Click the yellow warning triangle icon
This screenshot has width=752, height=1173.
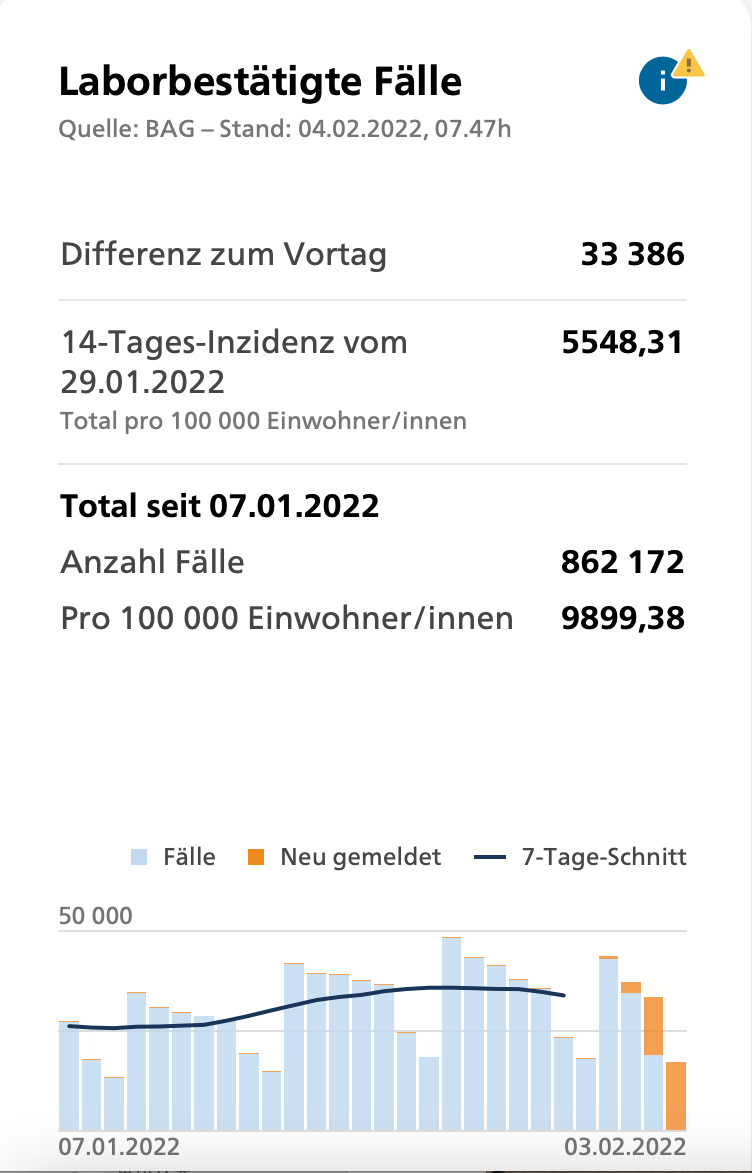[688, 64]
